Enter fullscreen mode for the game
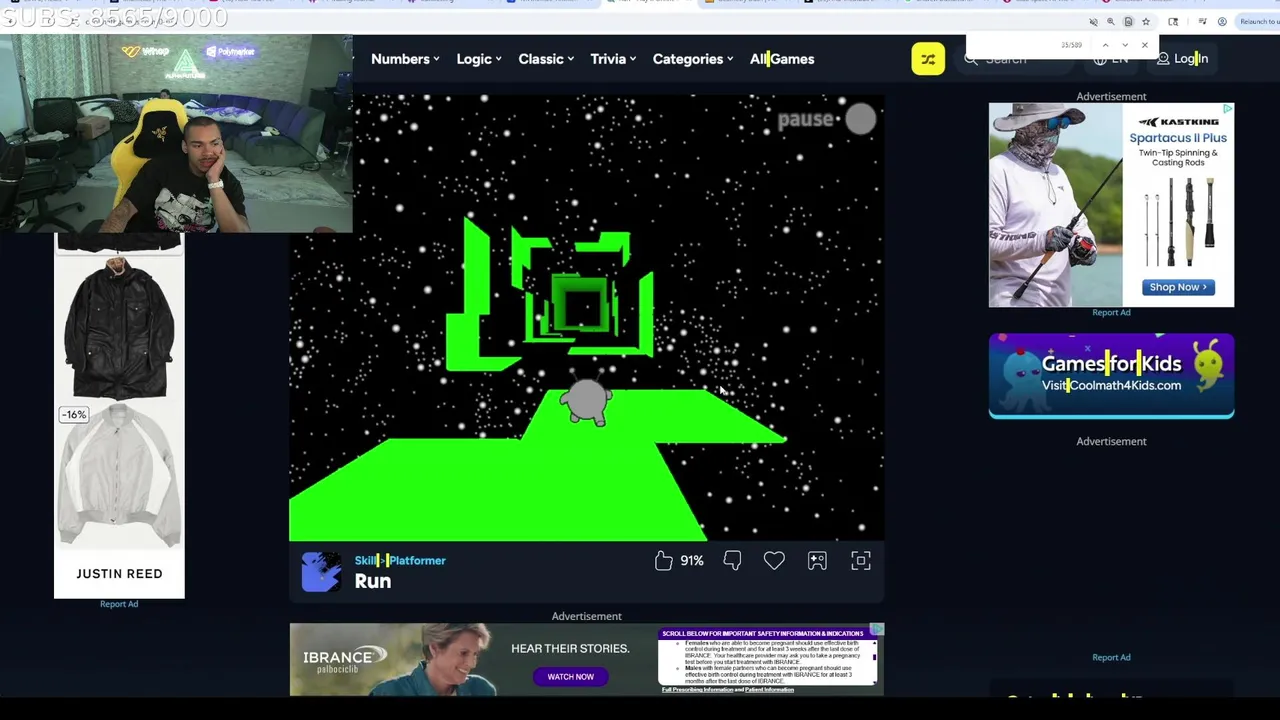 click(x=861, y=561)
